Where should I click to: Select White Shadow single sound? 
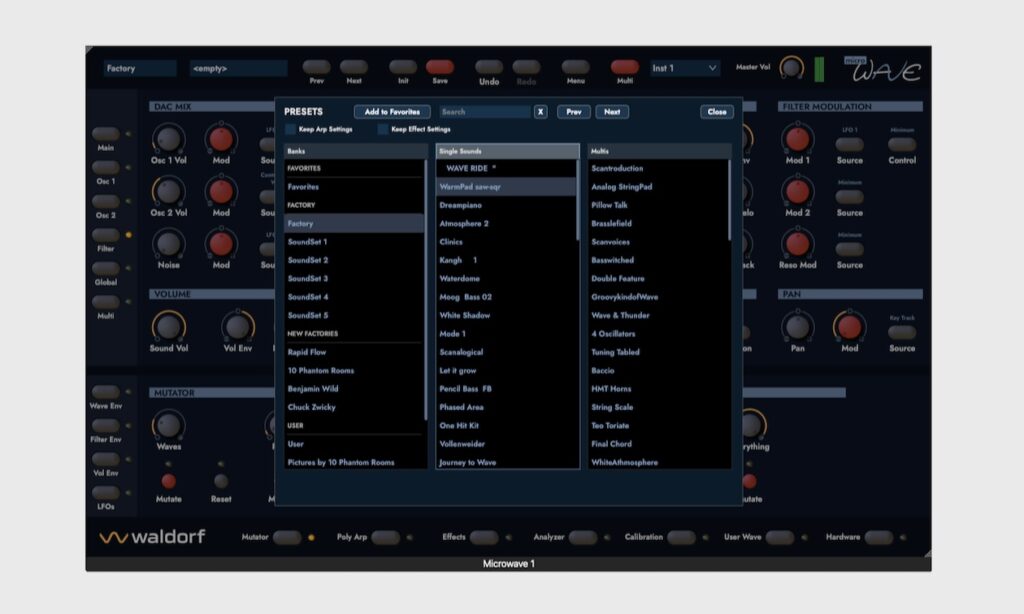[506, 315]
